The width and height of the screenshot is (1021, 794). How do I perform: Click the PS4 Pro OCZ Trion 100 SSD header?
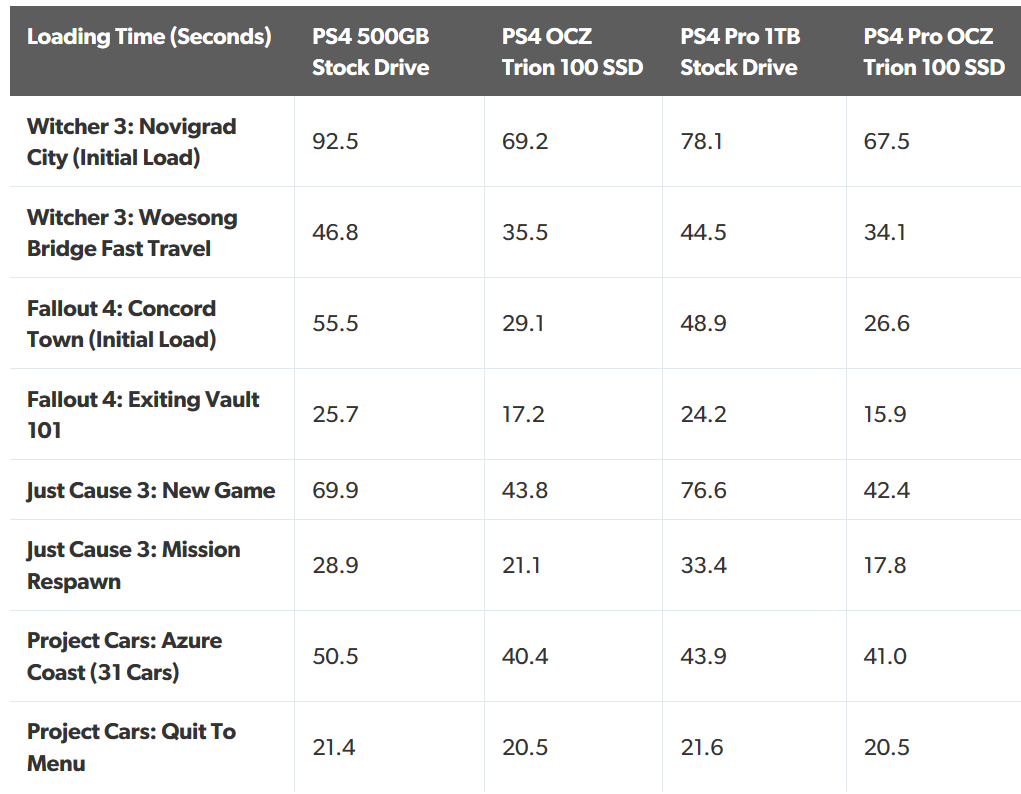[934, 52]
